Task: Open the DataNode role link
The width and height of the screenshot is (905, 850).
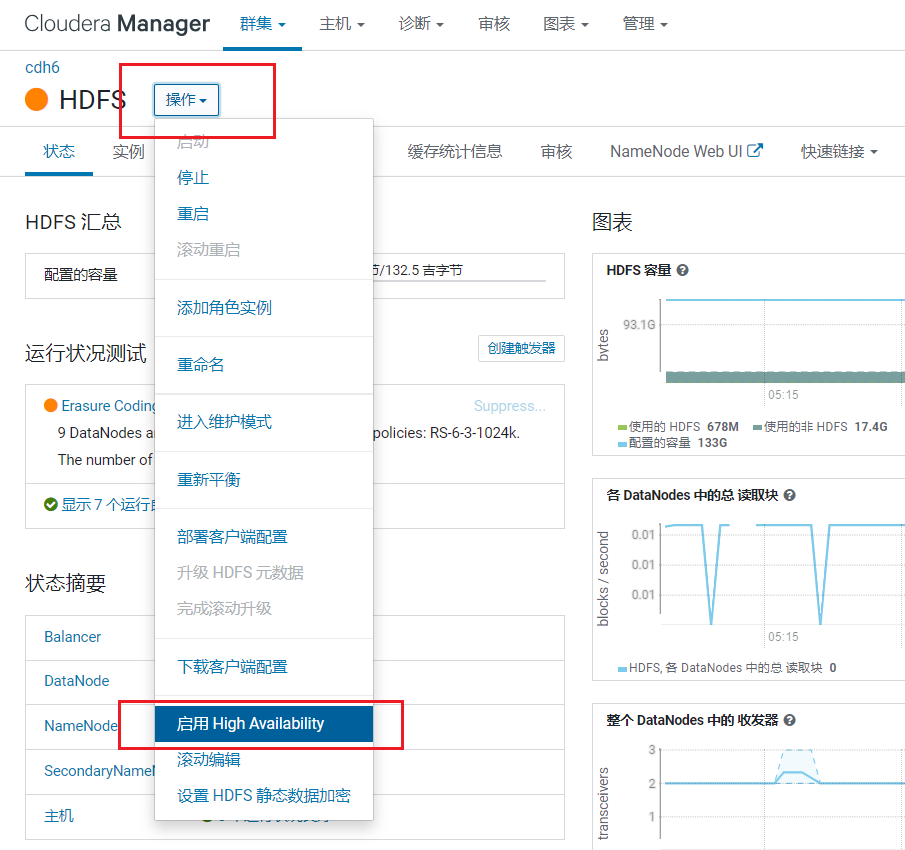Action: pyautogui.click(x=77, y=681)
